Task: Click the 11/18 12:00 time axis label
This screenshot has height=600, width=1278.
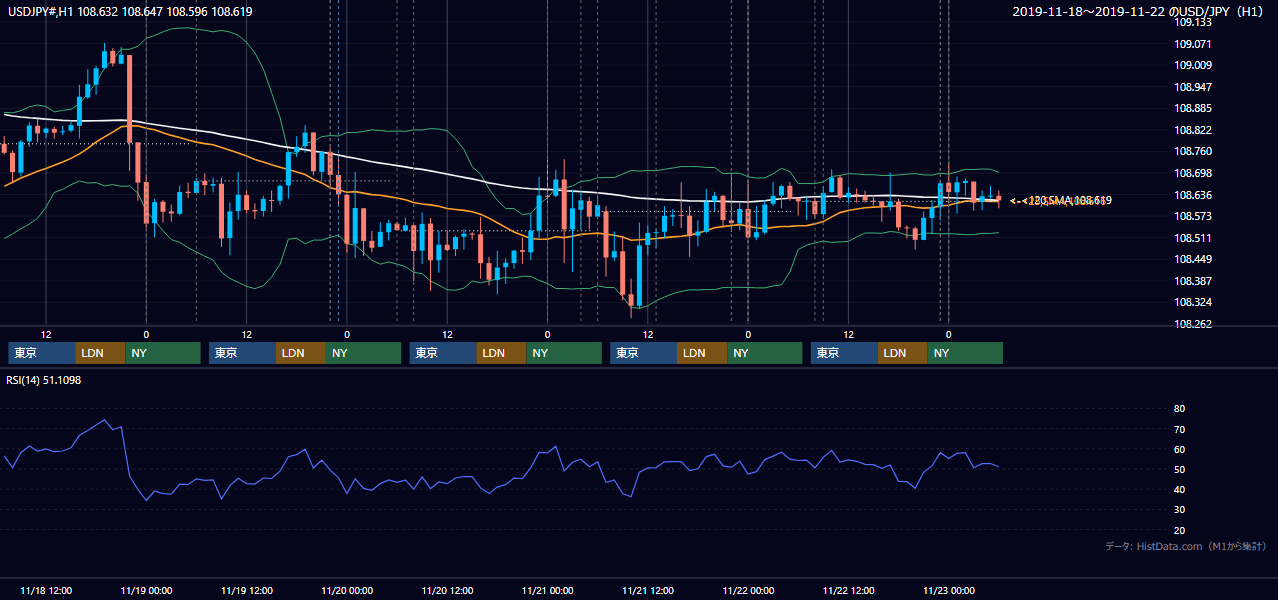Action: point(46,590)
